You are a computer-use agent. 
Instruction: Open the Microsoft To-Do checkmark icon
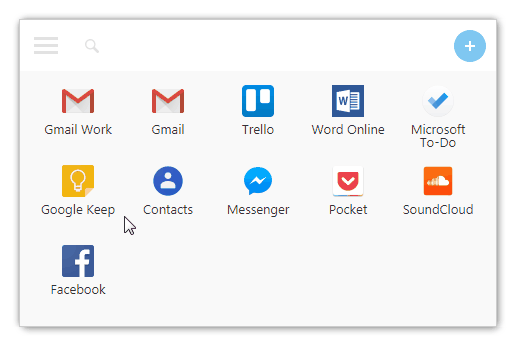tap(438, 101)
